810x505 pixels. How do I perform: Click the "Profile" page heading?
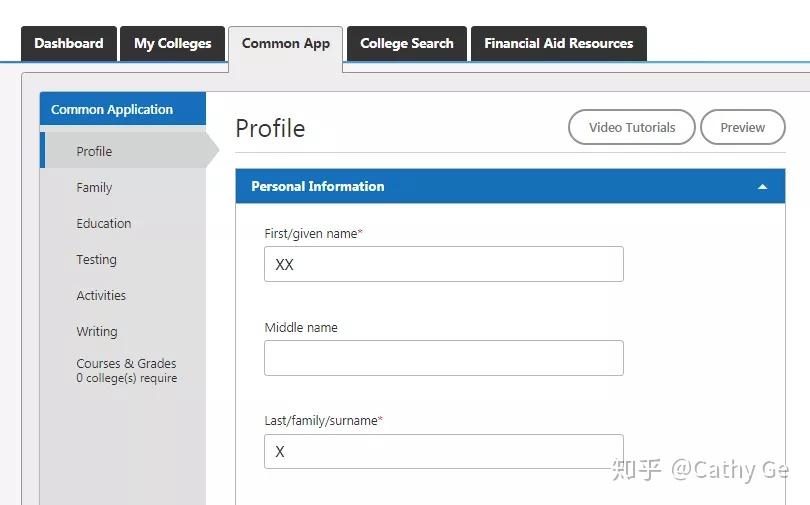coord(270,129)
